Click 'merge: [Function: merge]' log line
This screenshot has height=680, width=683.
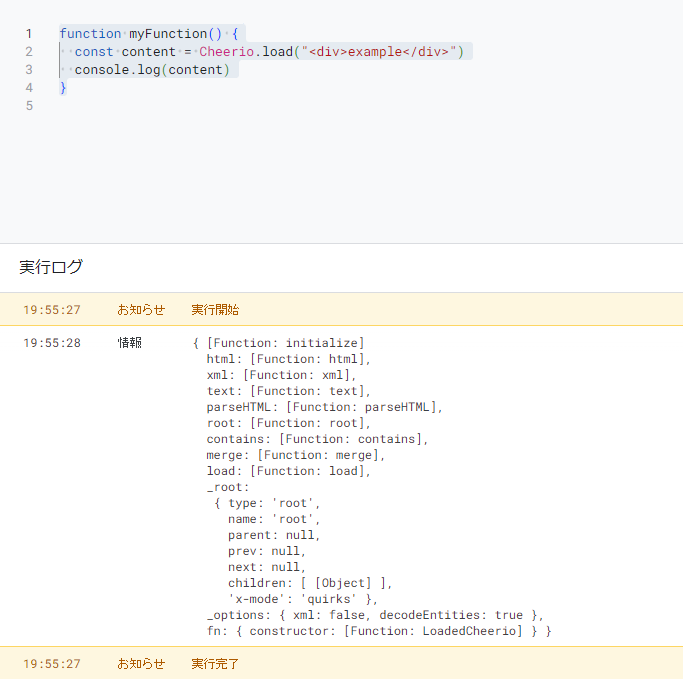tap(296, 455)
